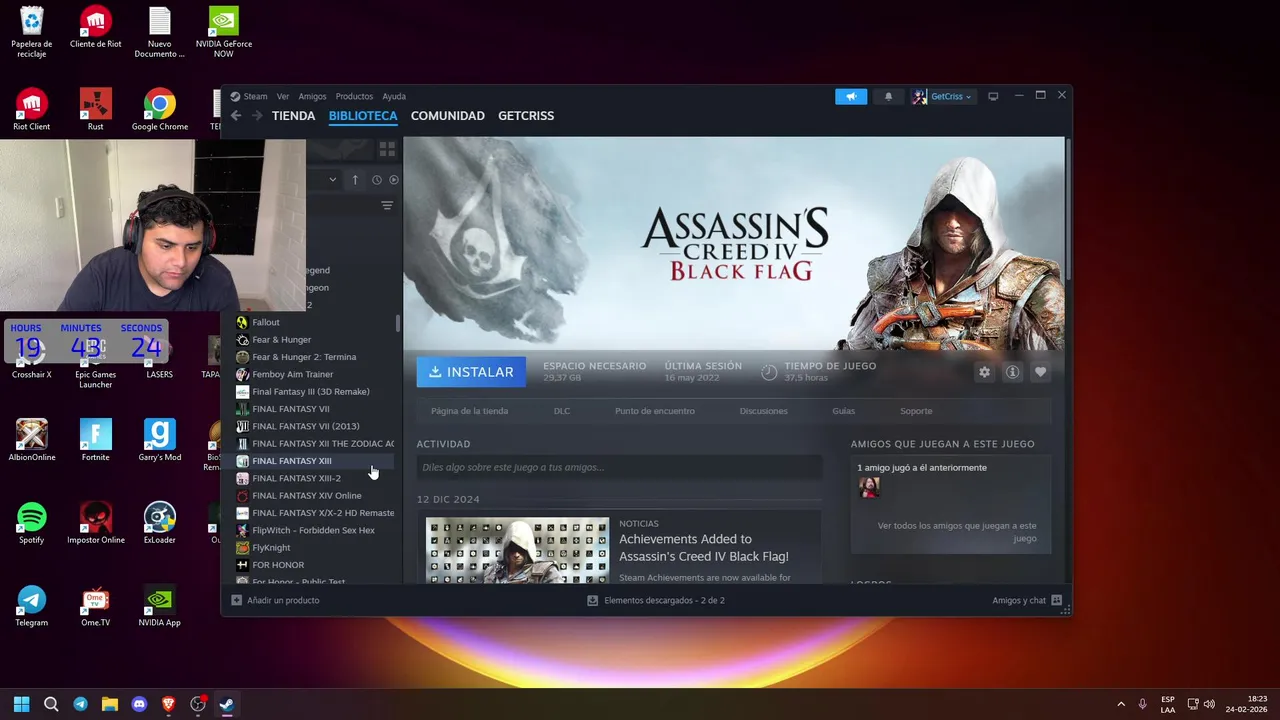Open Fortnite desktop shortcut
The height and width of the screenshot is (720, 1280).
(x=96, y=440)
